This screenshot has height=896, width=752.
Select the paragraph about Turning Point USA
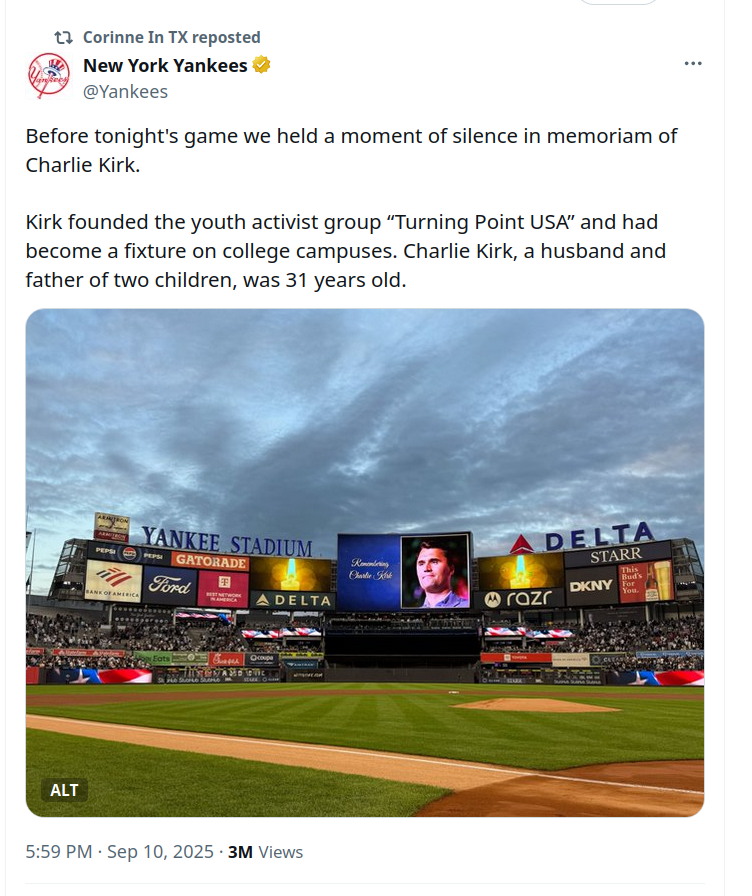(346, 251)
